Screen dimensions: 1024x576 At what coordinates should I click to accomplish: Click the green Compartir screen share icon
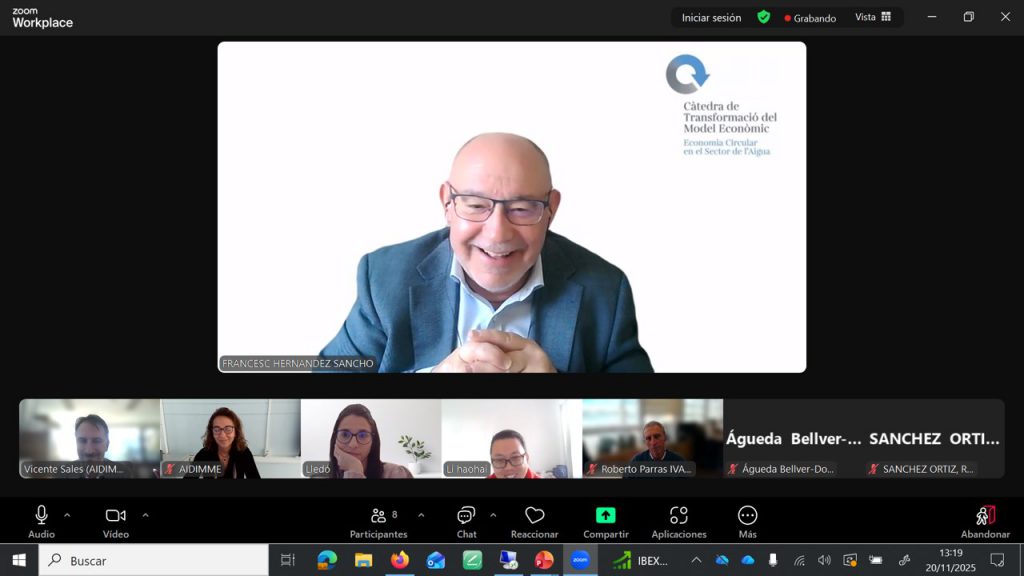point(605,516)
